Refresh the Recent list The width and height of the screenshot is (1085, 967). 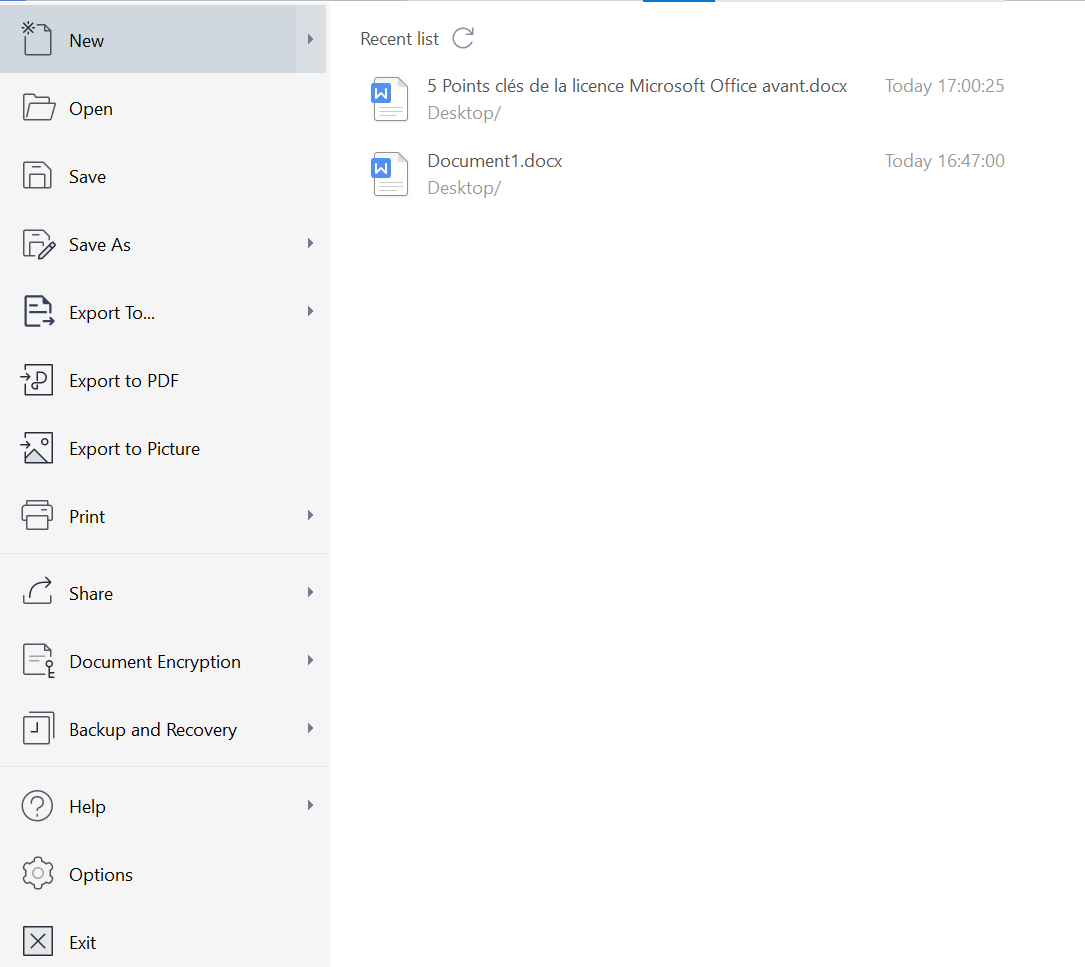tap(463, 38)
